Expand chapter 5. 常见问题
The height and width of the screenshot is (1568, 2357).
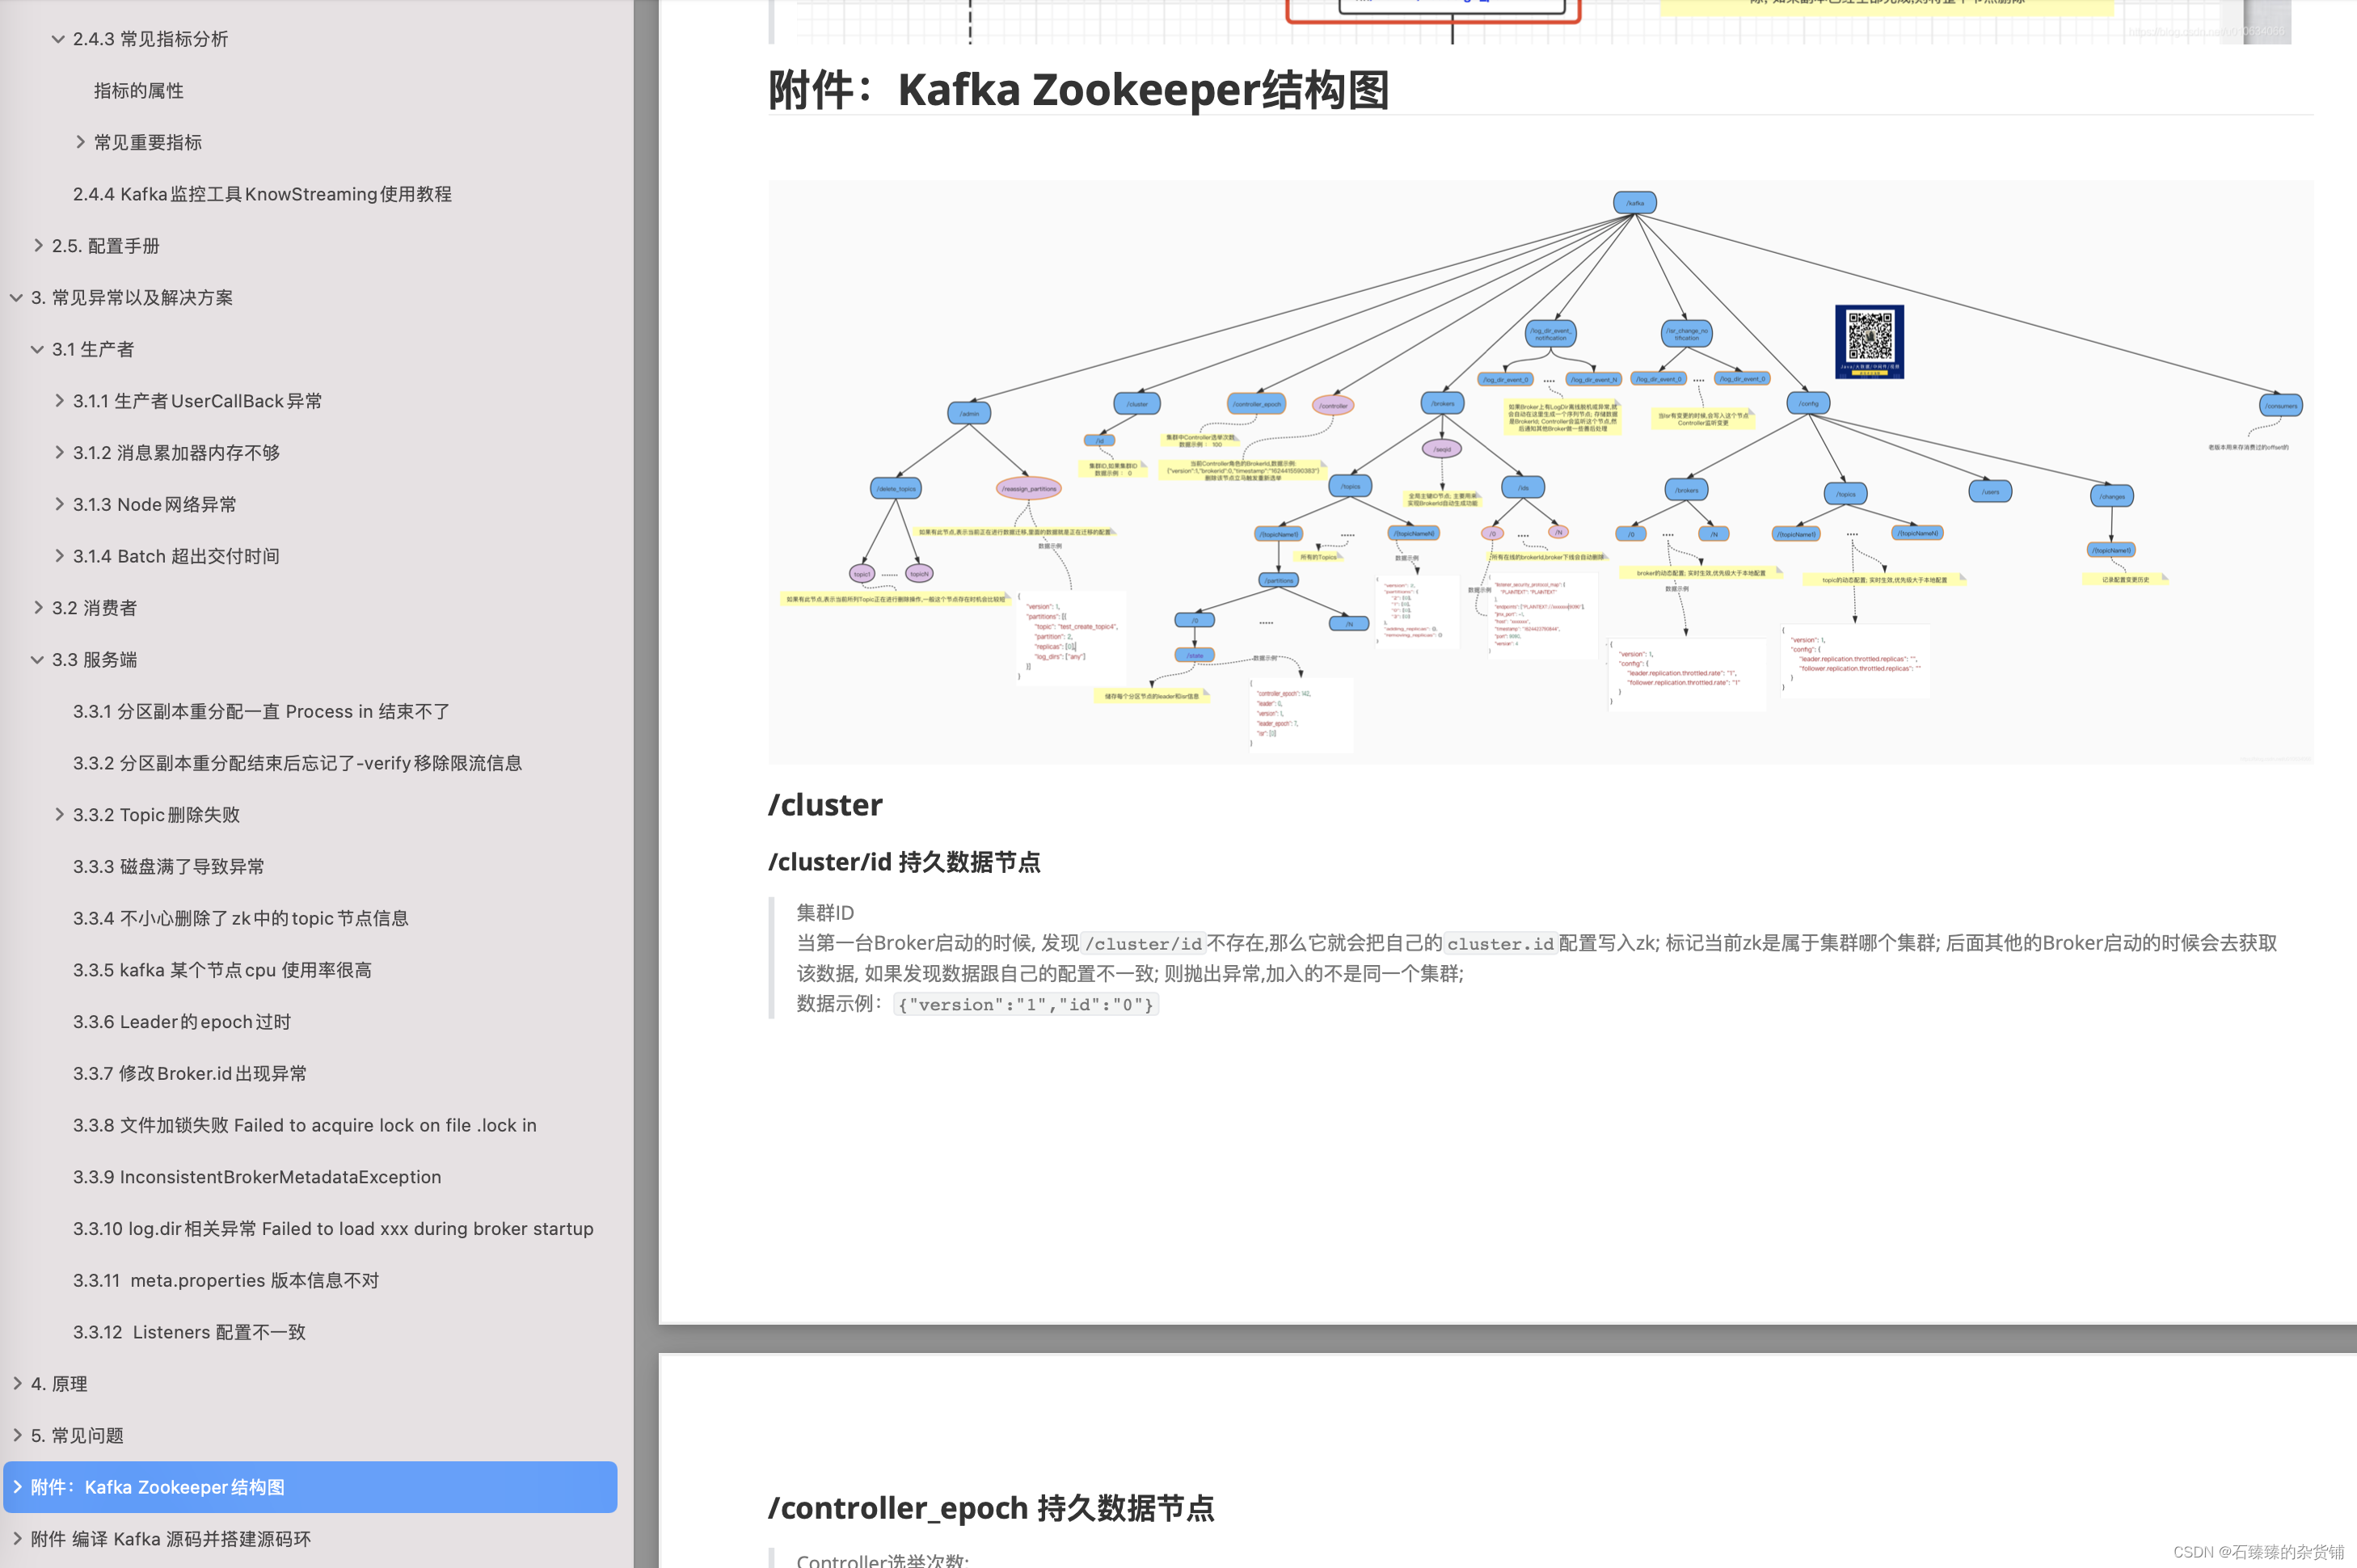(17, 1435)
